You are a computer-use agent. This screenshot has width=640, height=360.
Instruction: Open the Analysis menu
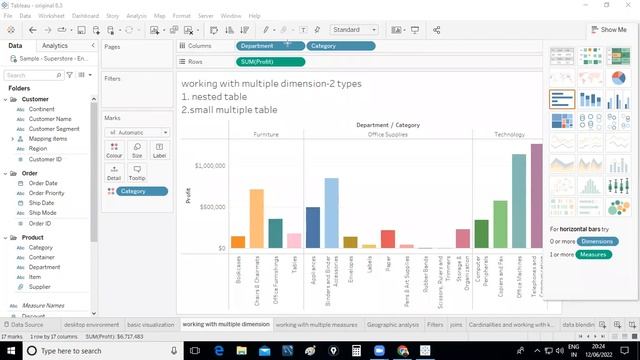click(x=136, y=16)
